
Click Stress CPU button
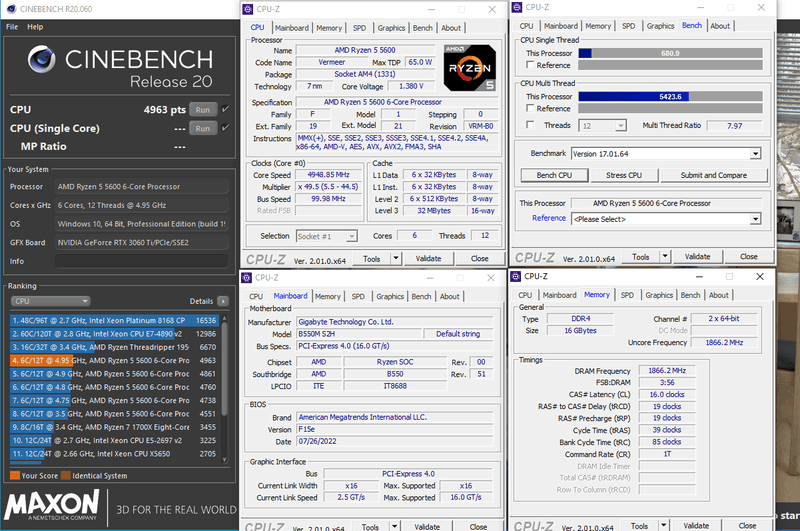pyautogui.click(x=624, y=175)
